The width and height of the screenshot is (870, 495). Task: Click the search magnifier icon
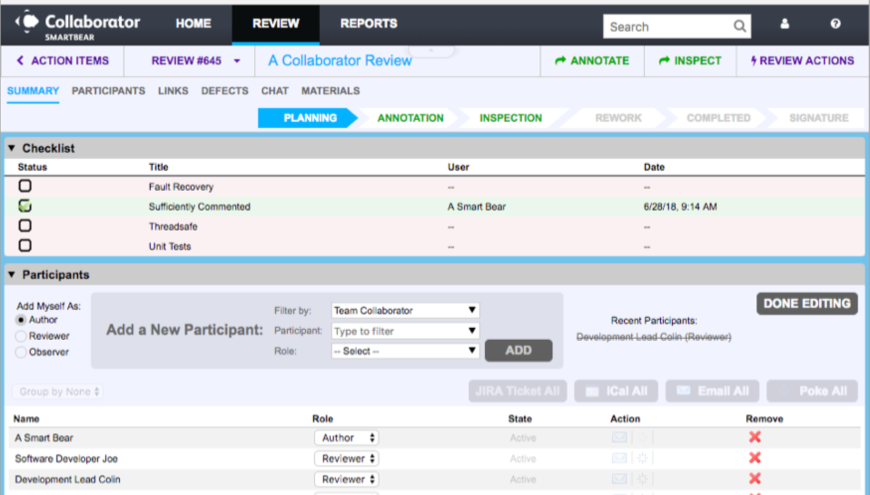(739, 27)
